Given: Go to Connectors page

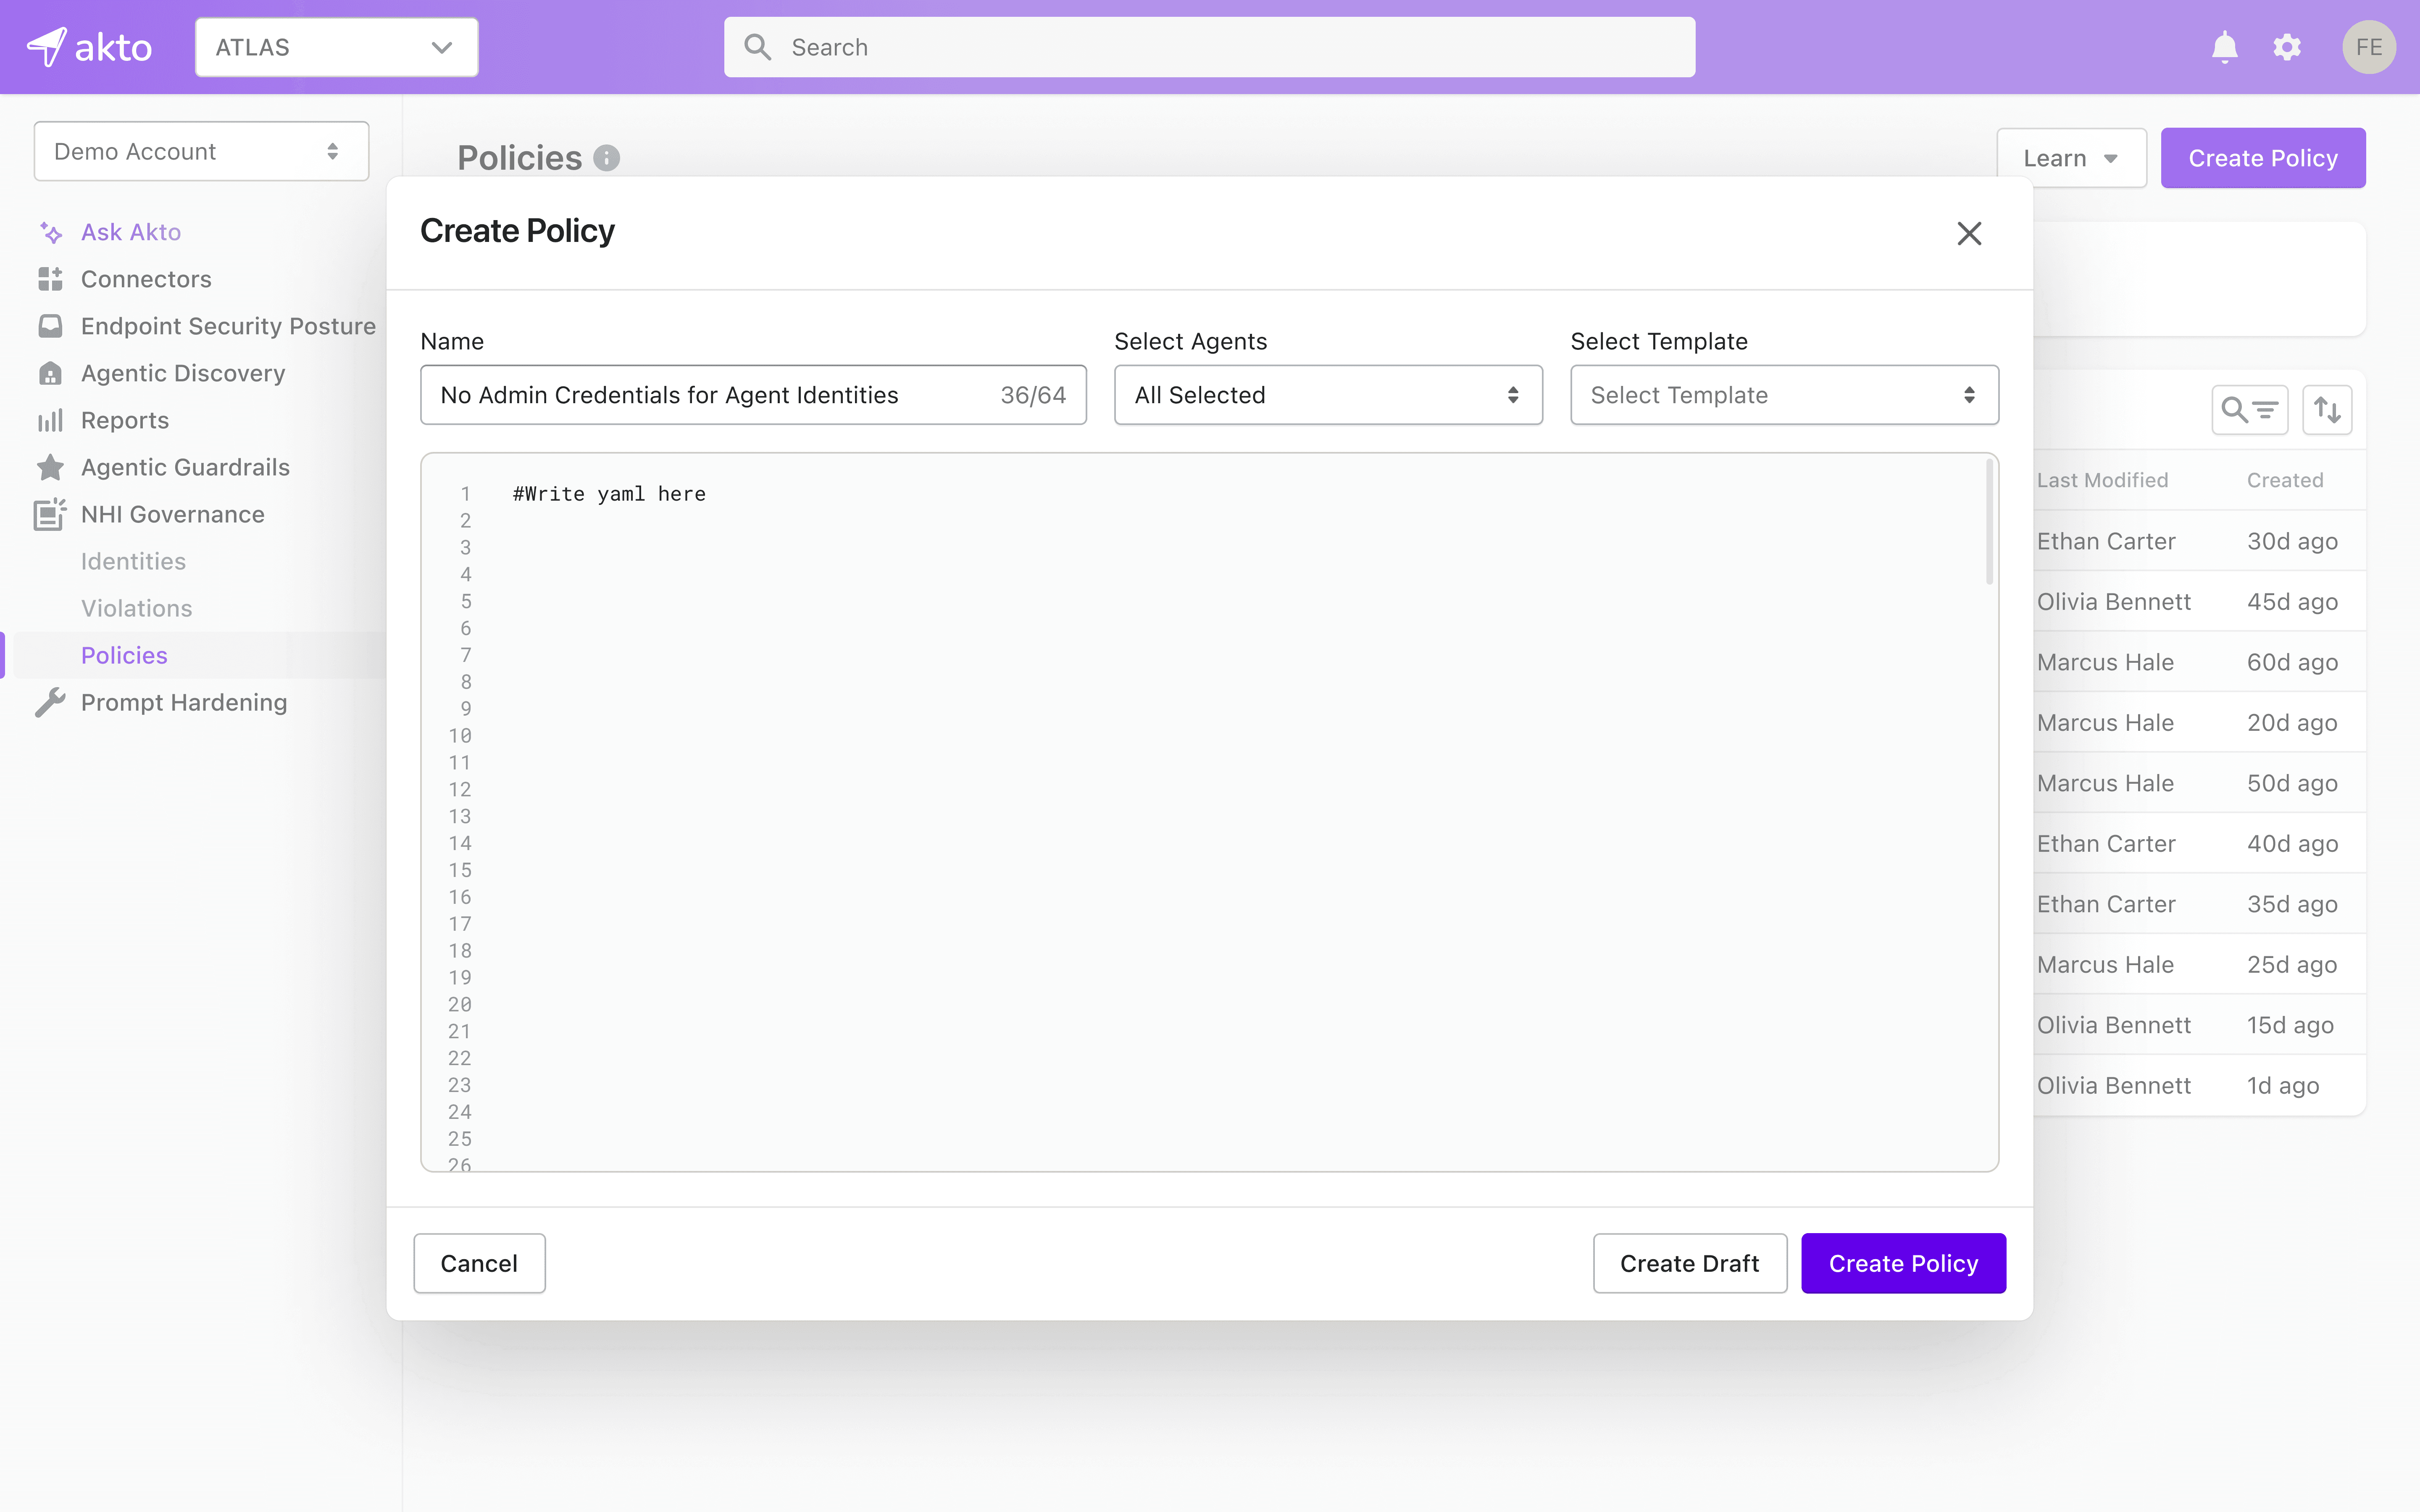Looking at the screenshot, I should [146, 279].
